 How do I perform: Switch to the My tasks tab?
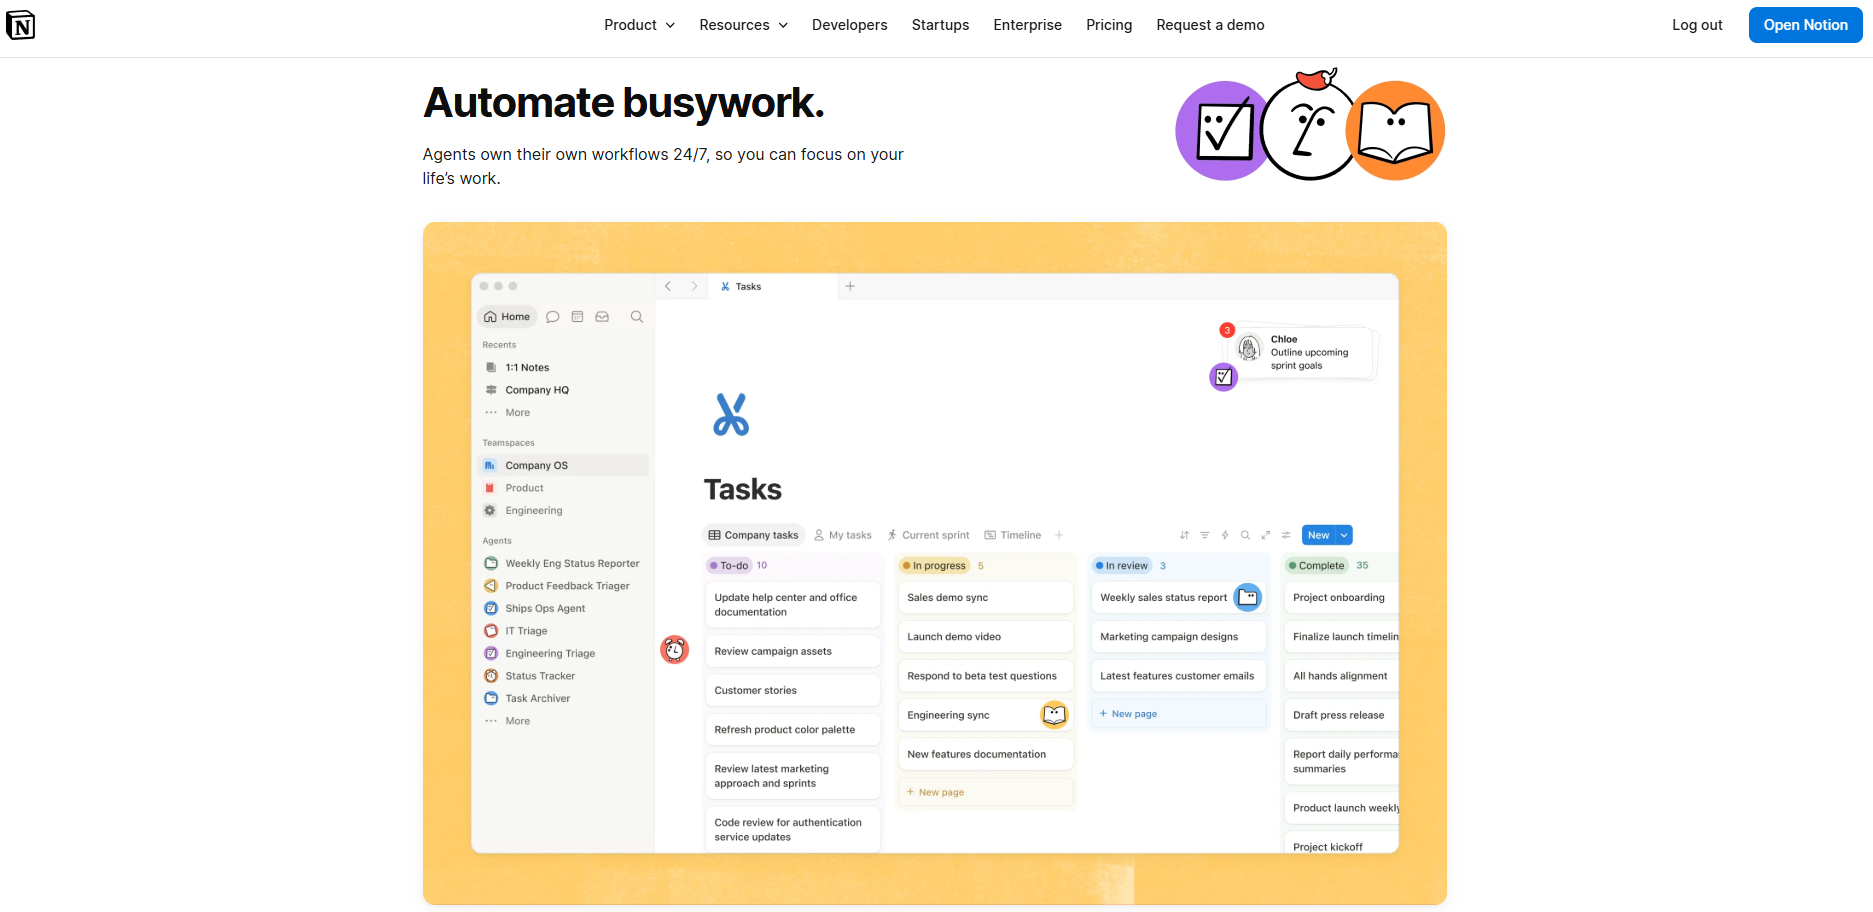pos(843,536)
